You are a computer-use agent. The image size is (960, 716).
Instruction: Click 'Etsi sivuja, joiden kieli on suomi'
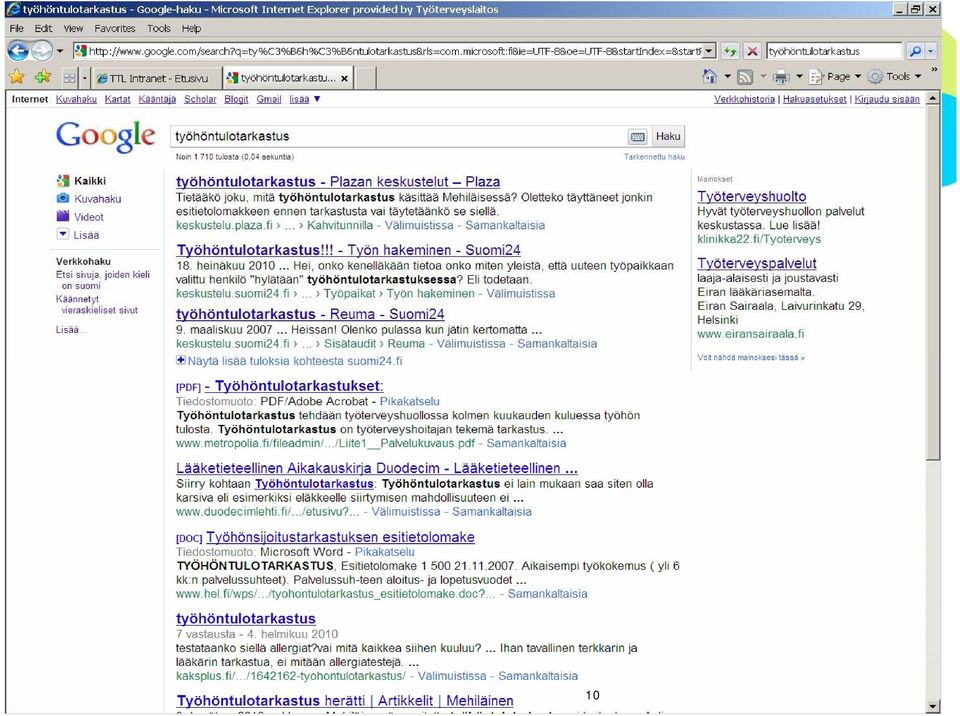(102, 280)
